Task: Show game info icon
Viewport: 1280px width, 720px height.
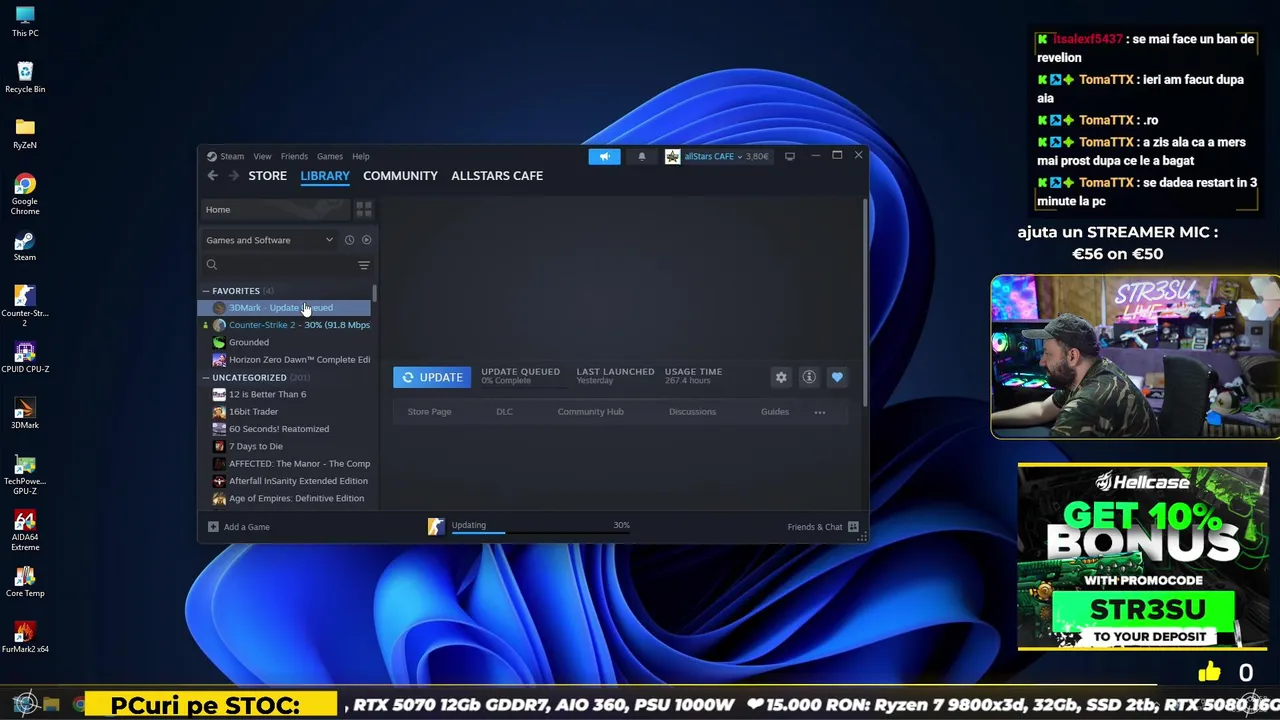Action: tap(809, 377)
